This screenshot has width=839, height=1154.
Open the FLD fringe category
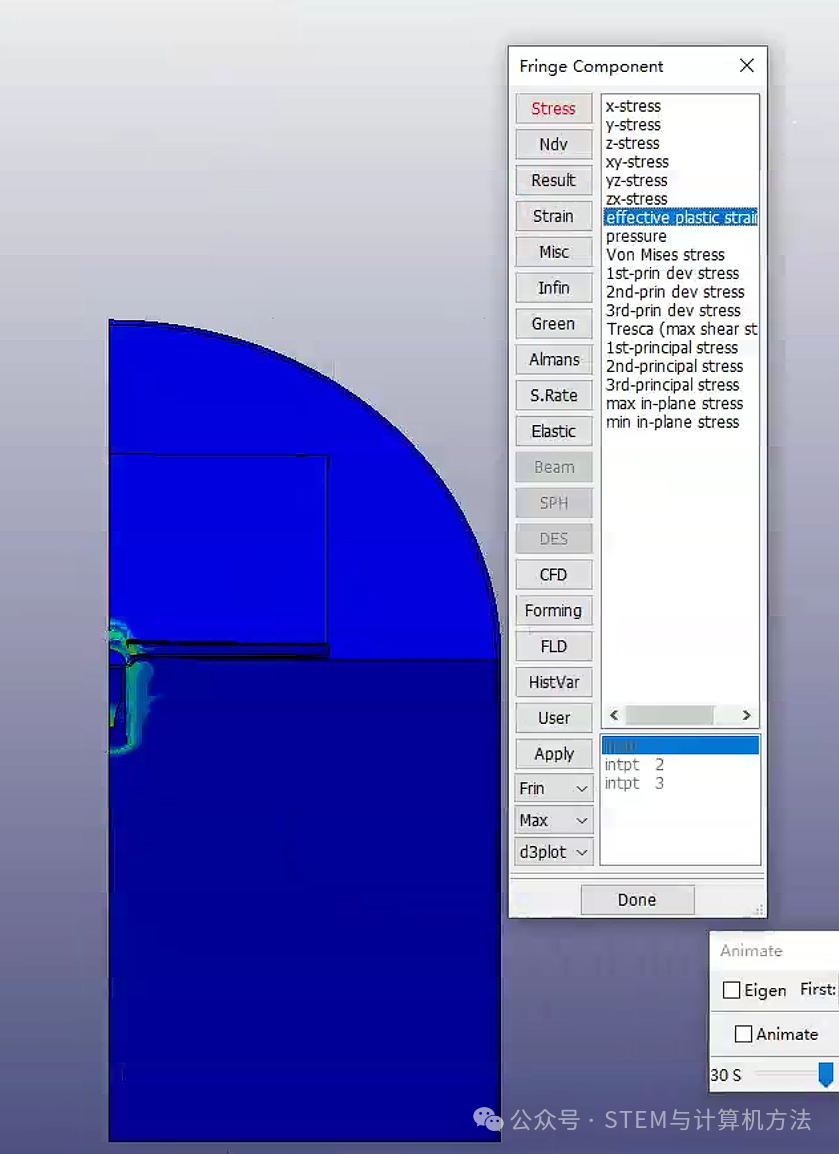pyautogui.click(x=553, y=647)
